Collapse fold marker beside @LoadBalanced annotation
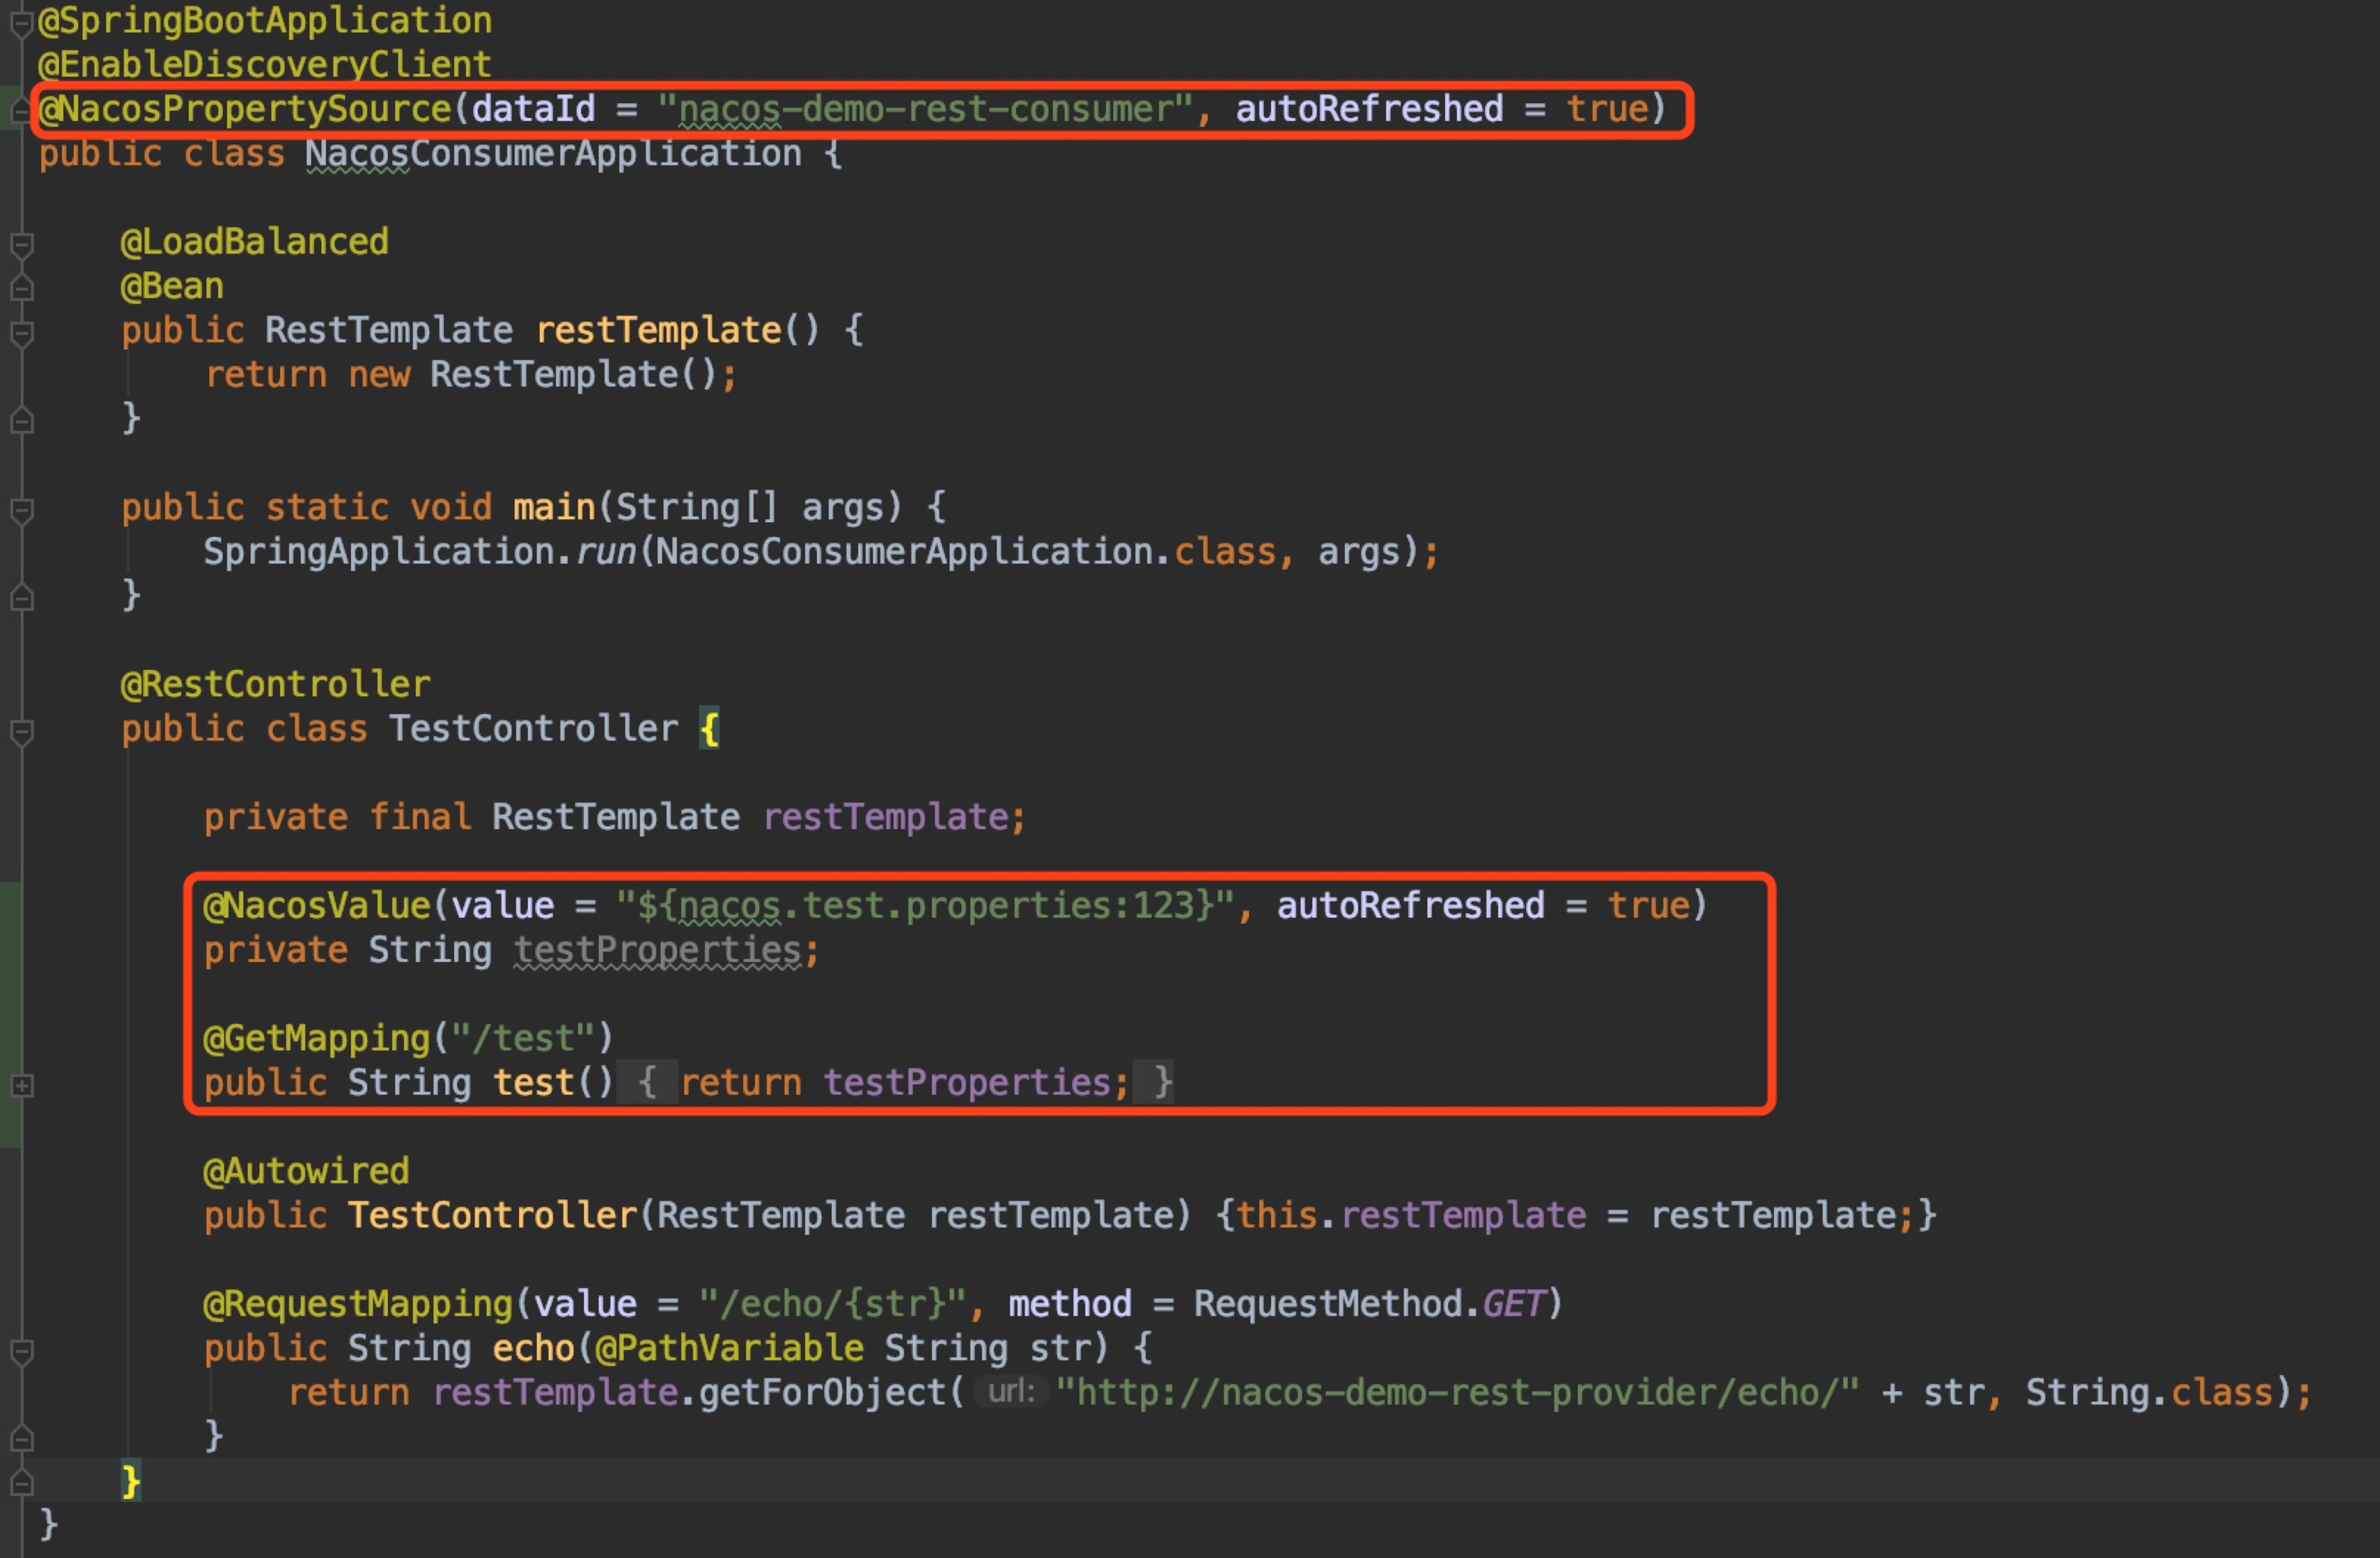Screen dimensions: 2380x1558 [21, 244]
